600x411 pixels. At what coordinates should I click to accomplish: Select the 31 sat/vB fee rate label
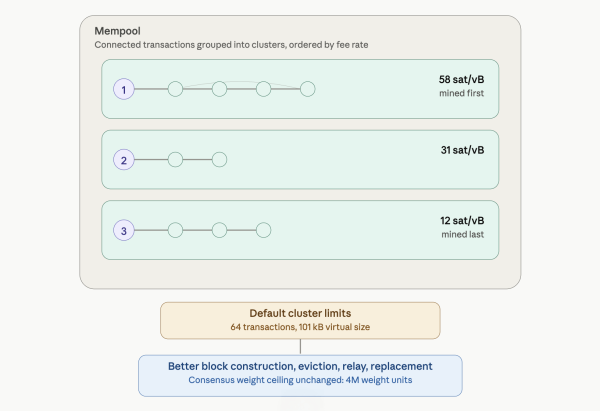point(462,150)
